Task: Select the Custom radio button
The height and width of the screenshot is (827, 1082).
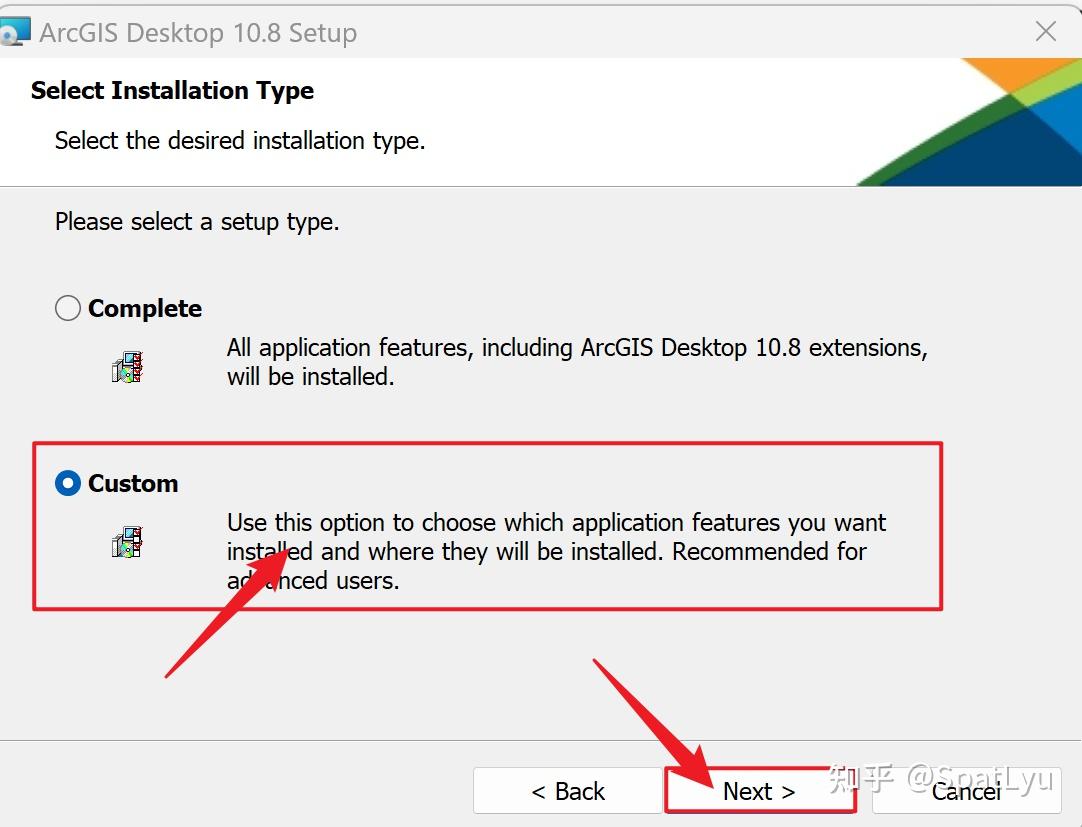Action: [68, 483]
